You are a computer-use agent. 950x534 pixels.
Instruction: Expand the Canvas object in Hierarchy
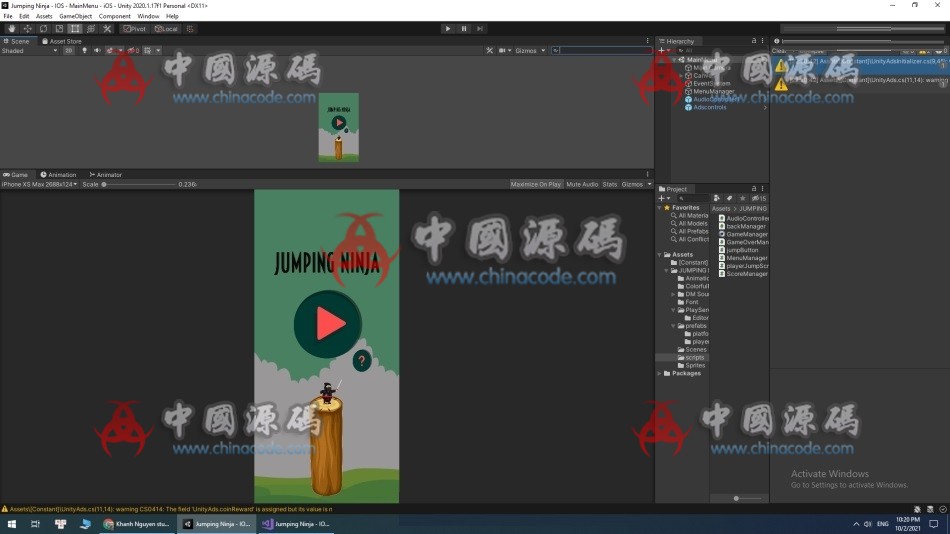point(681,76)
